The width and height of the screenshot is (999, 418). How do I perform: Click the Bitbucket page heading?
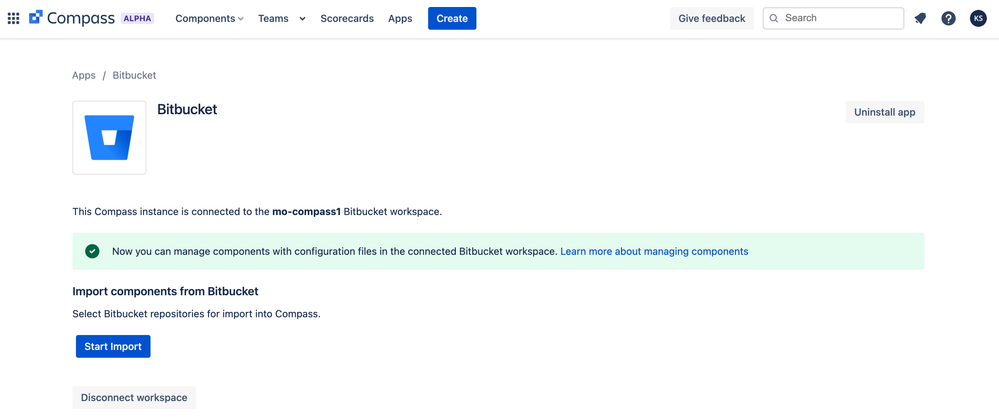[x=187, y=109]
